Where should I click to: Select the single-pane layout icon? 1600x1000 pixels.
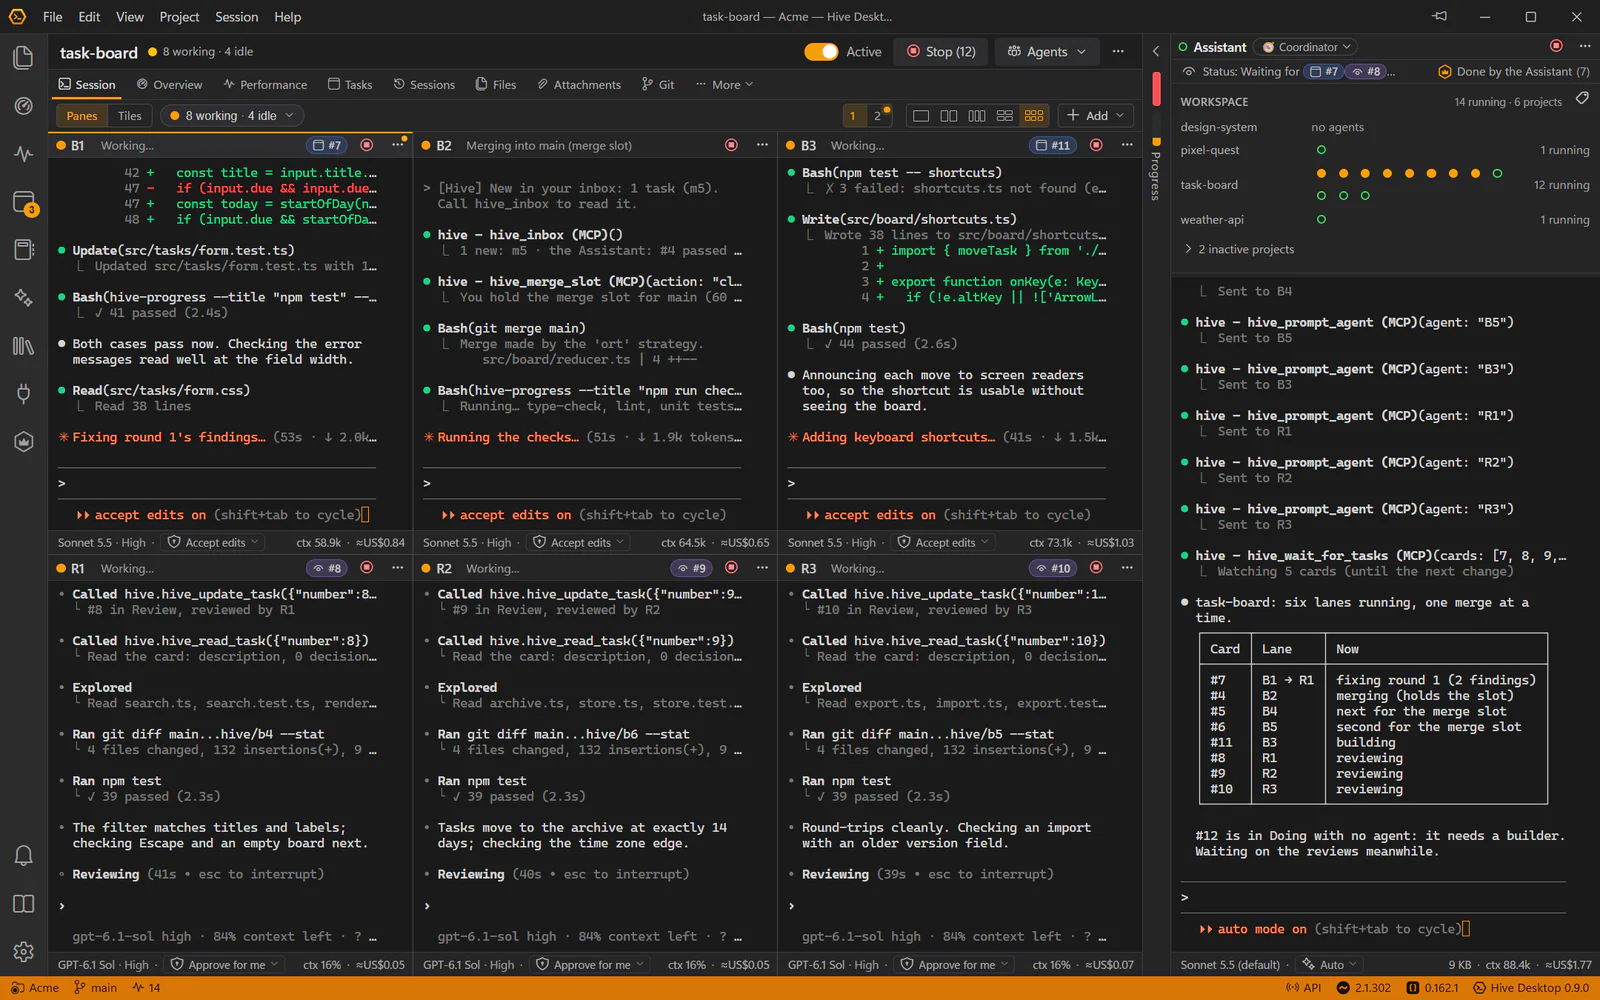coord(921,116)
